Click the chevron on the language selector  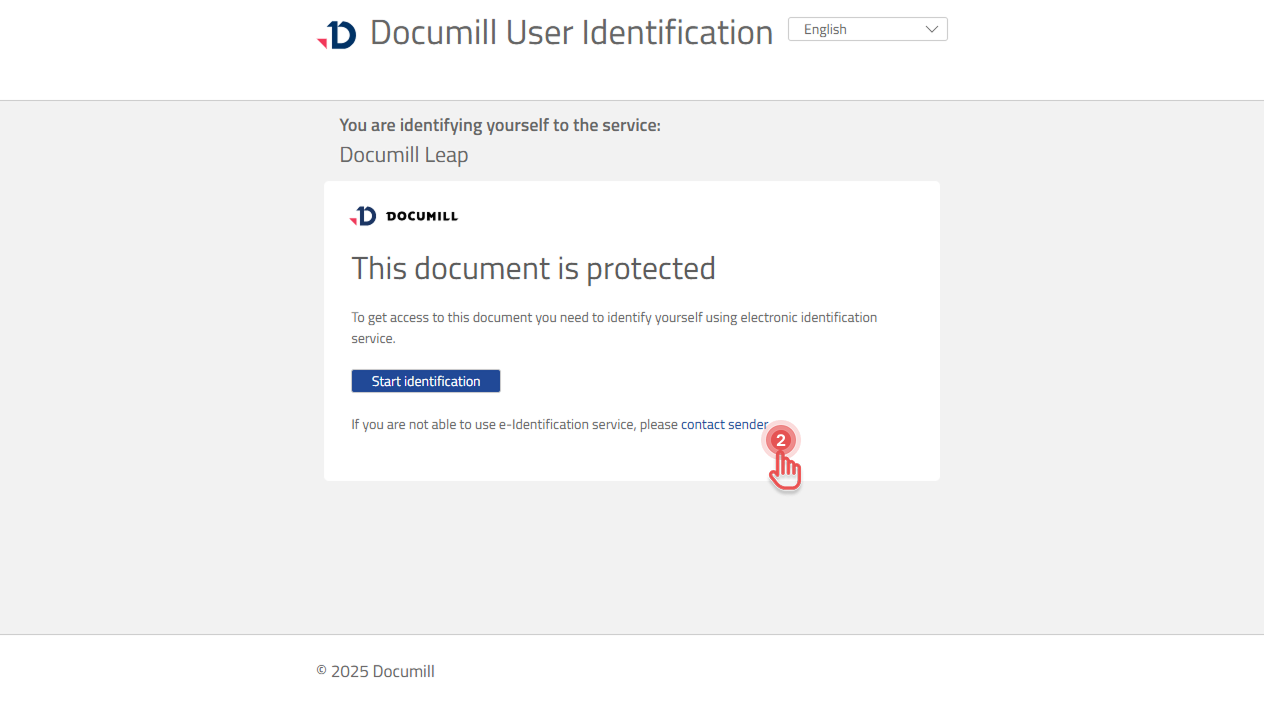click(x=932, y=29)
